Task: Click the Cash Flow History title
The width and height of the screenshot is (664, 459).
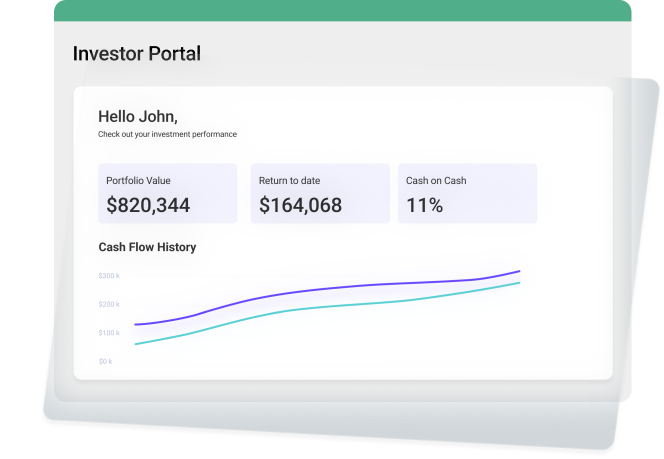Action: coord(147,247)
